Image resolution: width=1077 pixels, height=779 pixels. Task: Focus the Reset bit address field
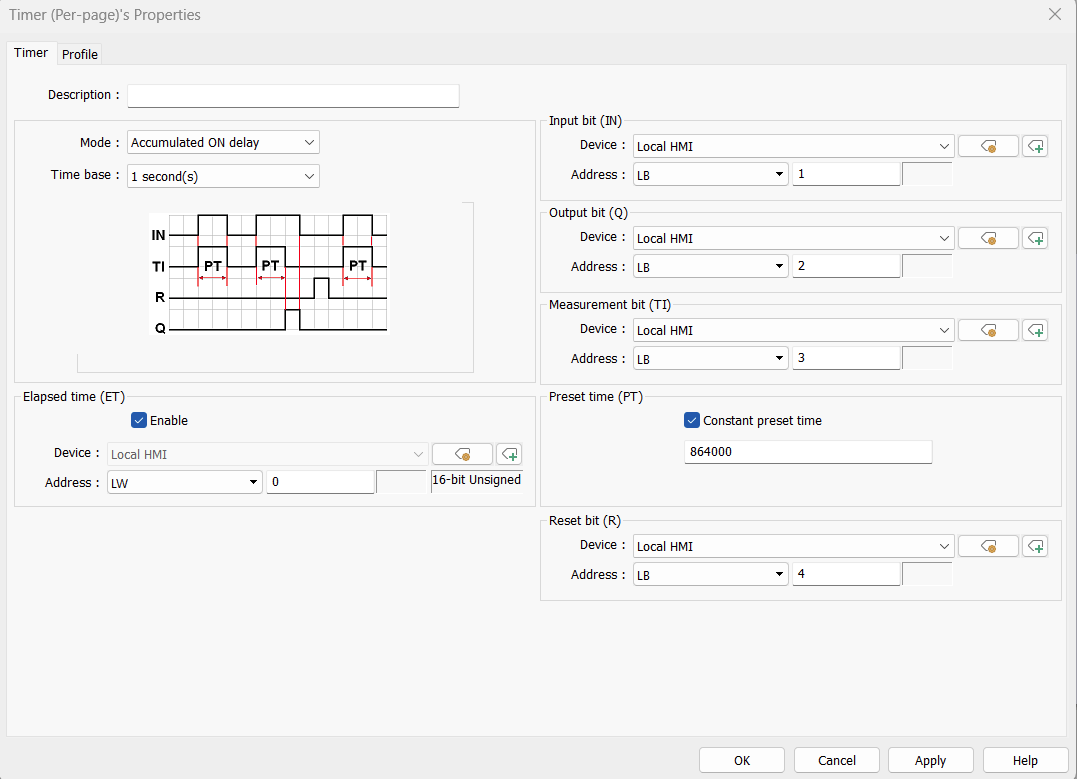846,574
